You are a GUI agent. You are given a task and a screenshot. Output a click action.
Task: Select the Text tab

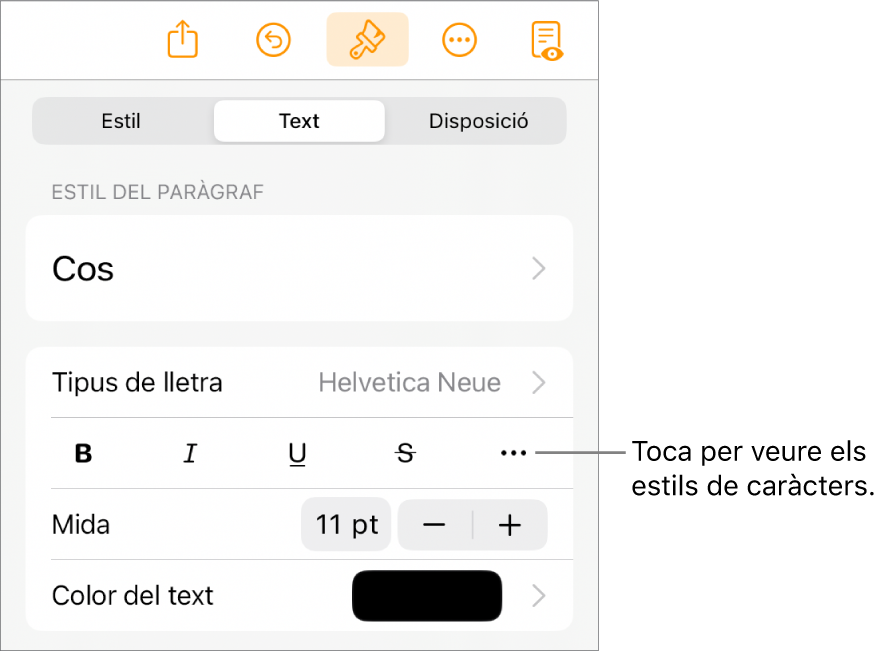coord(299,121)
